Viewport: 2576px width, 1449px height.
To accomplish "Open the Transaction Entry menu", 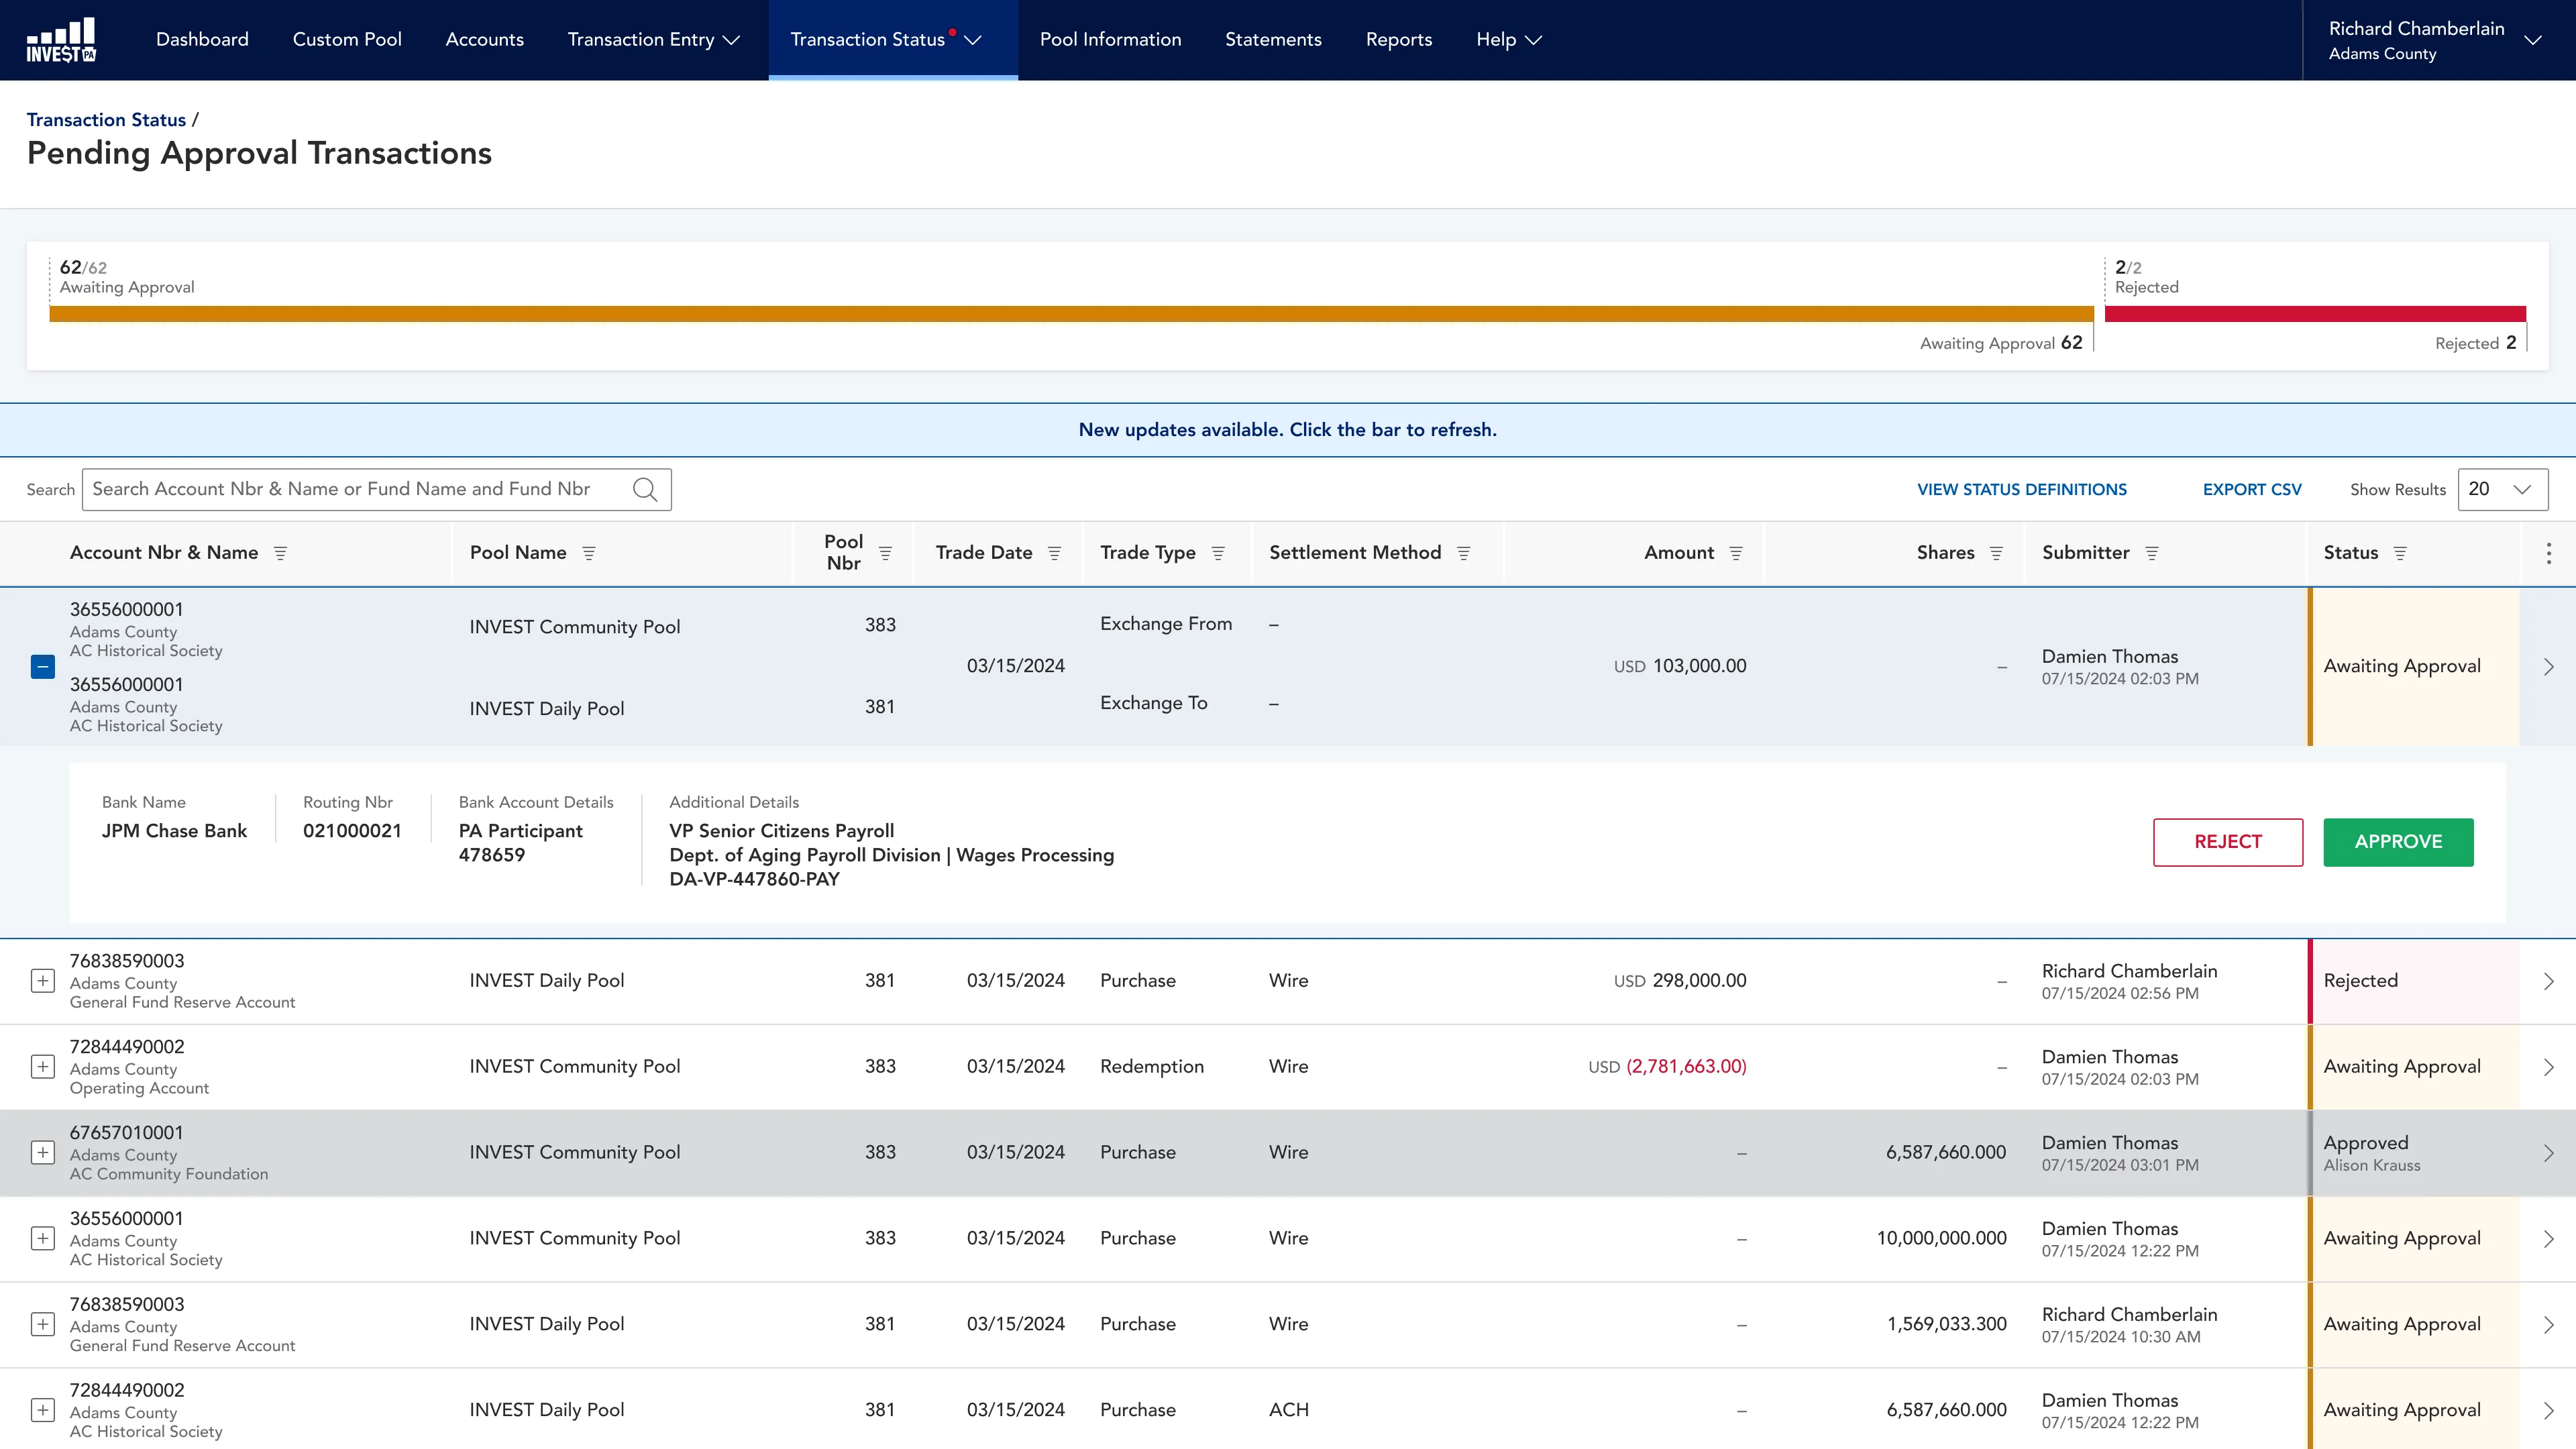I will coord(653,40).
